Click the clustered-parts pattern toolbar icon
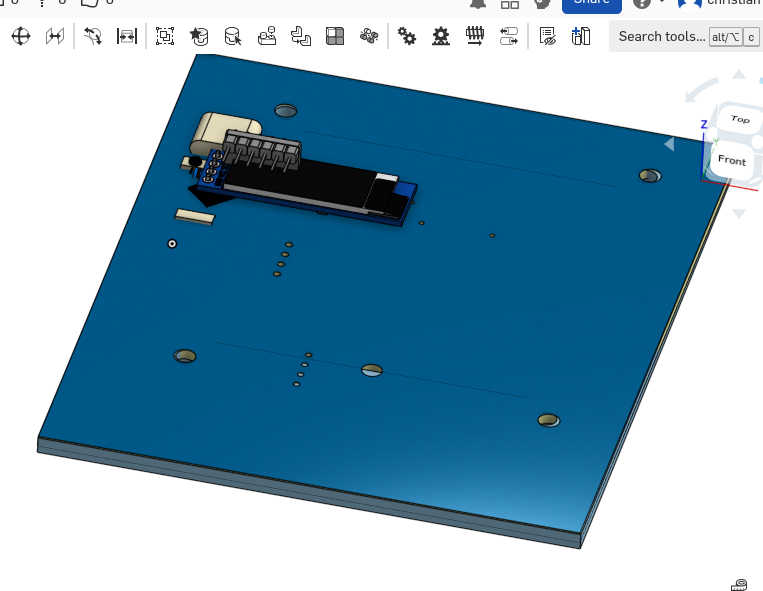This screenshot has height=591, width=763. click(369, 36)
